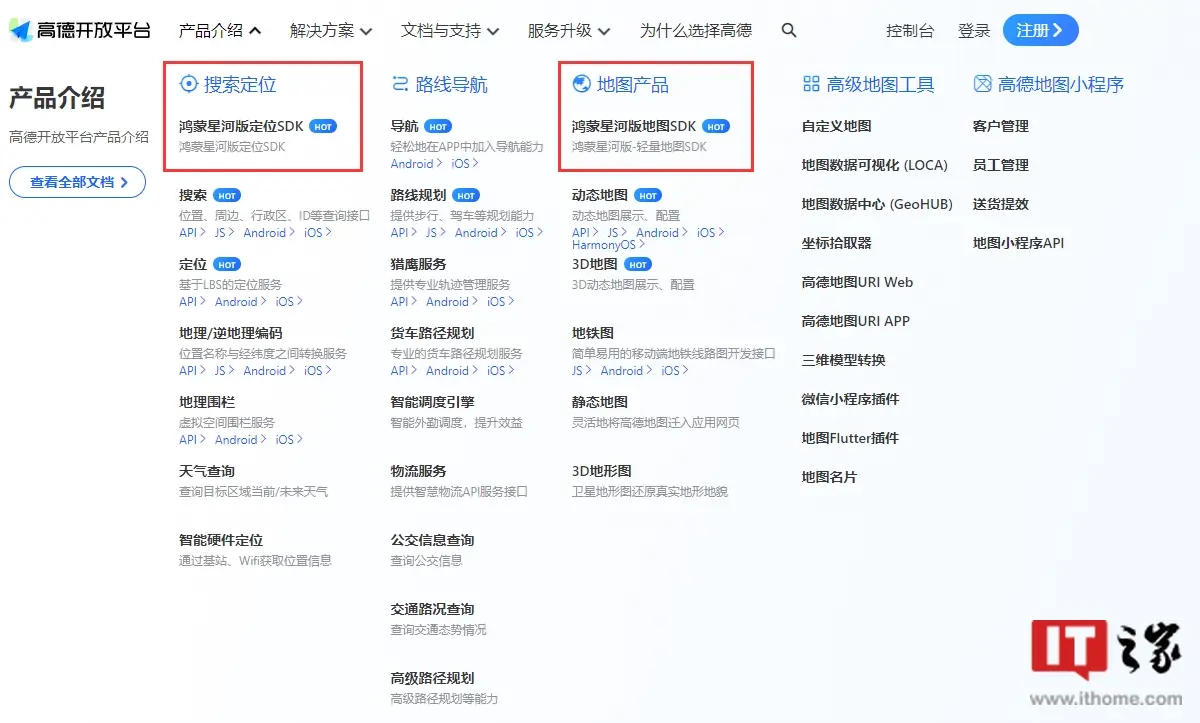Click the search magnifier icon in top bar
The height and width of the screenshot is (723, 1200).
(x=789, y=30)
